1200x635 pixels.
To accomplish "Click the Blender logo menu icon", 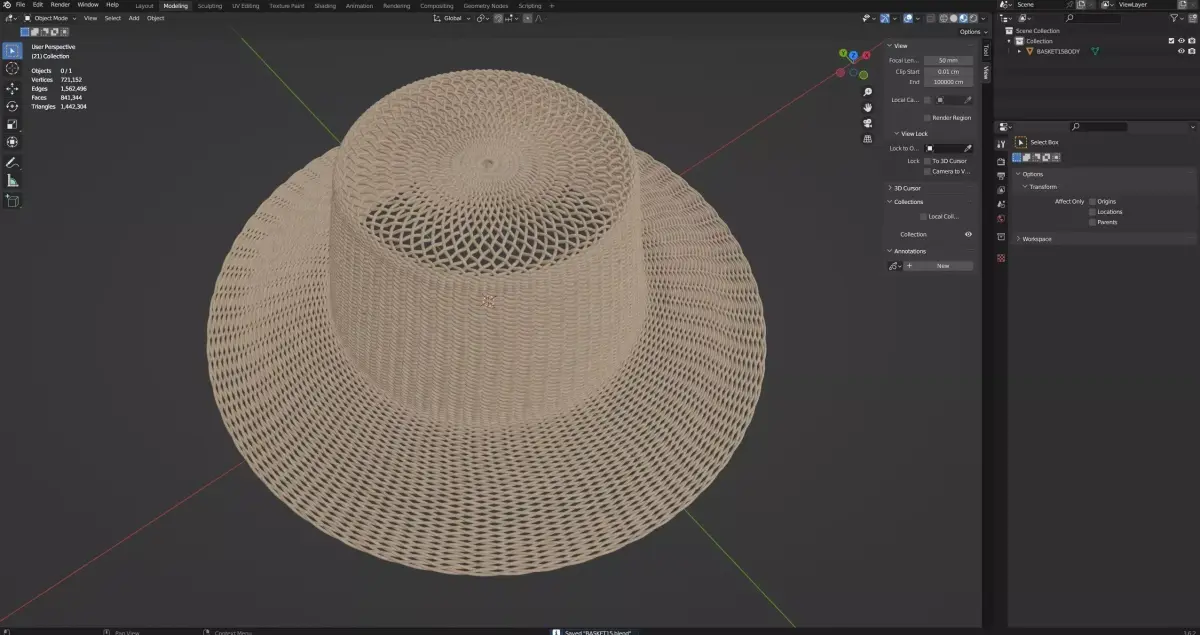I will [x=6, y=5].
